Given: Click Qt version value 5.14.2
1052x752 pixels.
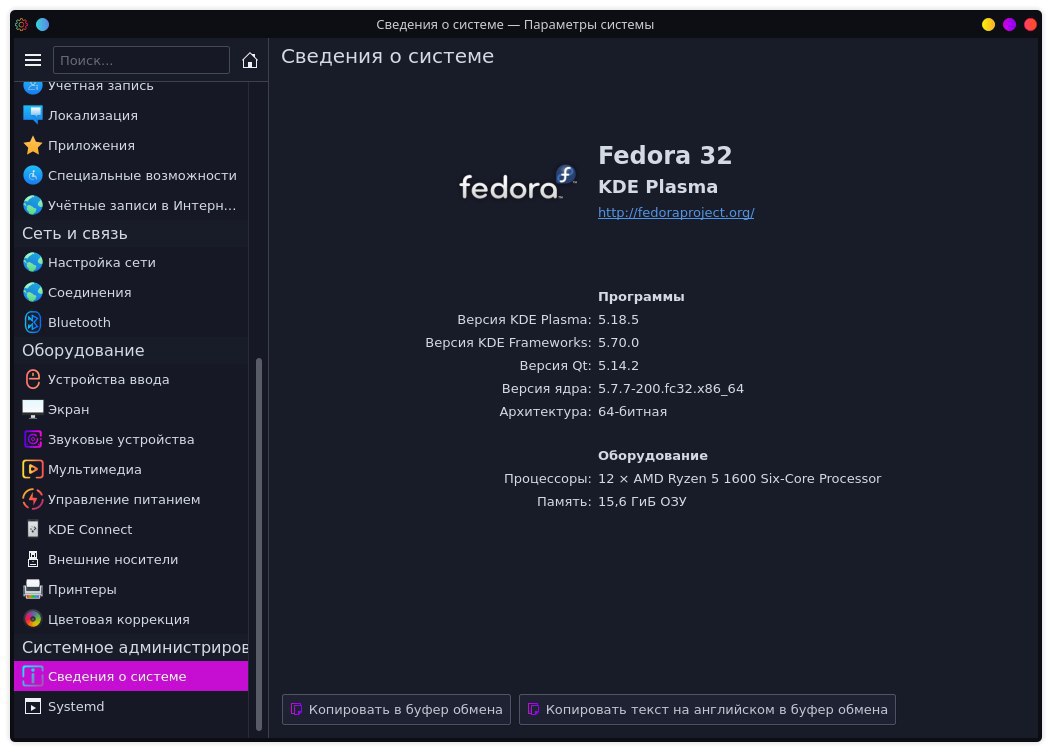Looking at the screenshot, I should (x=618, y=366).
